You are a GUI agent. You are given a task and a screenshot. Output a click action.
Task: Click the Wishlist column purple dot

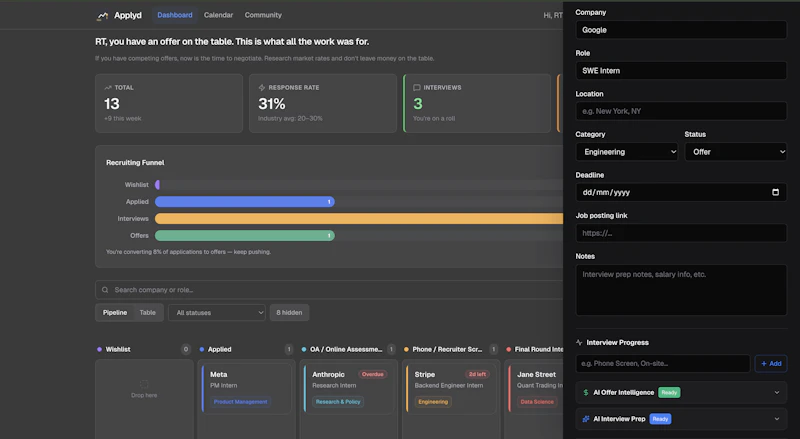click(x=99, y=350)
